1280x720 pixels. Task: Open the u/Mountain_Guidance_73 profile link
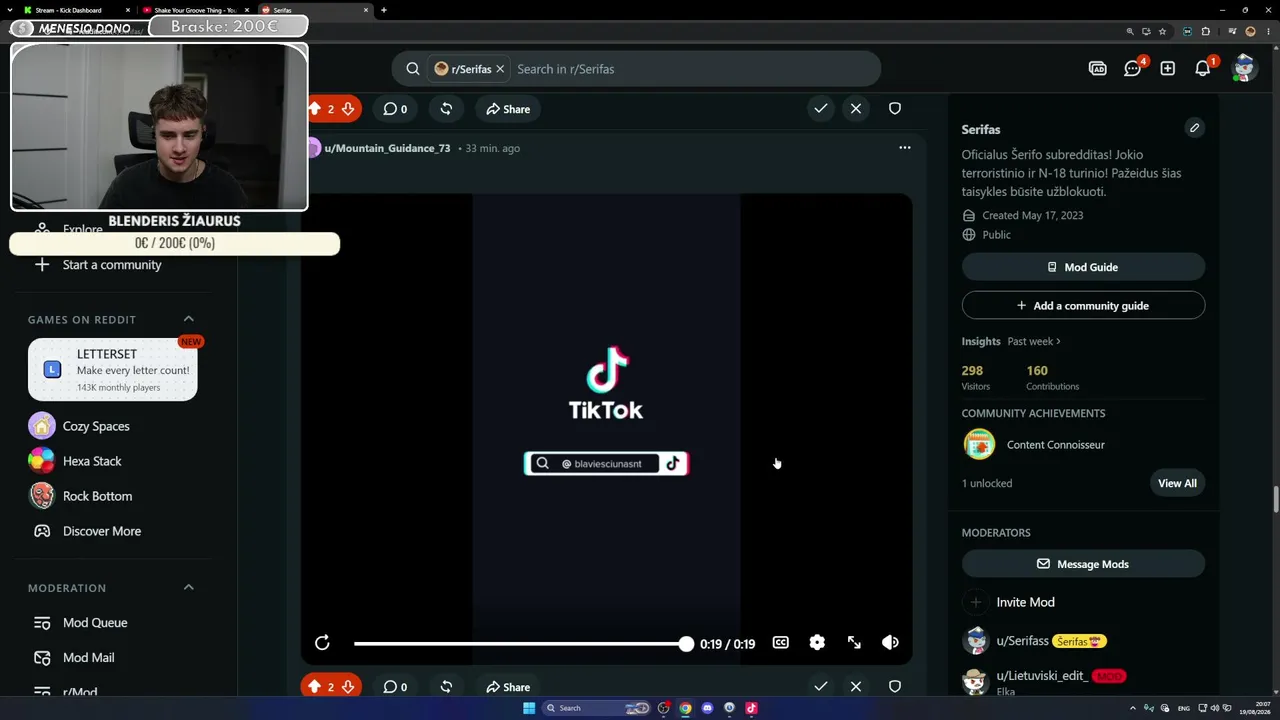point(387,148)
